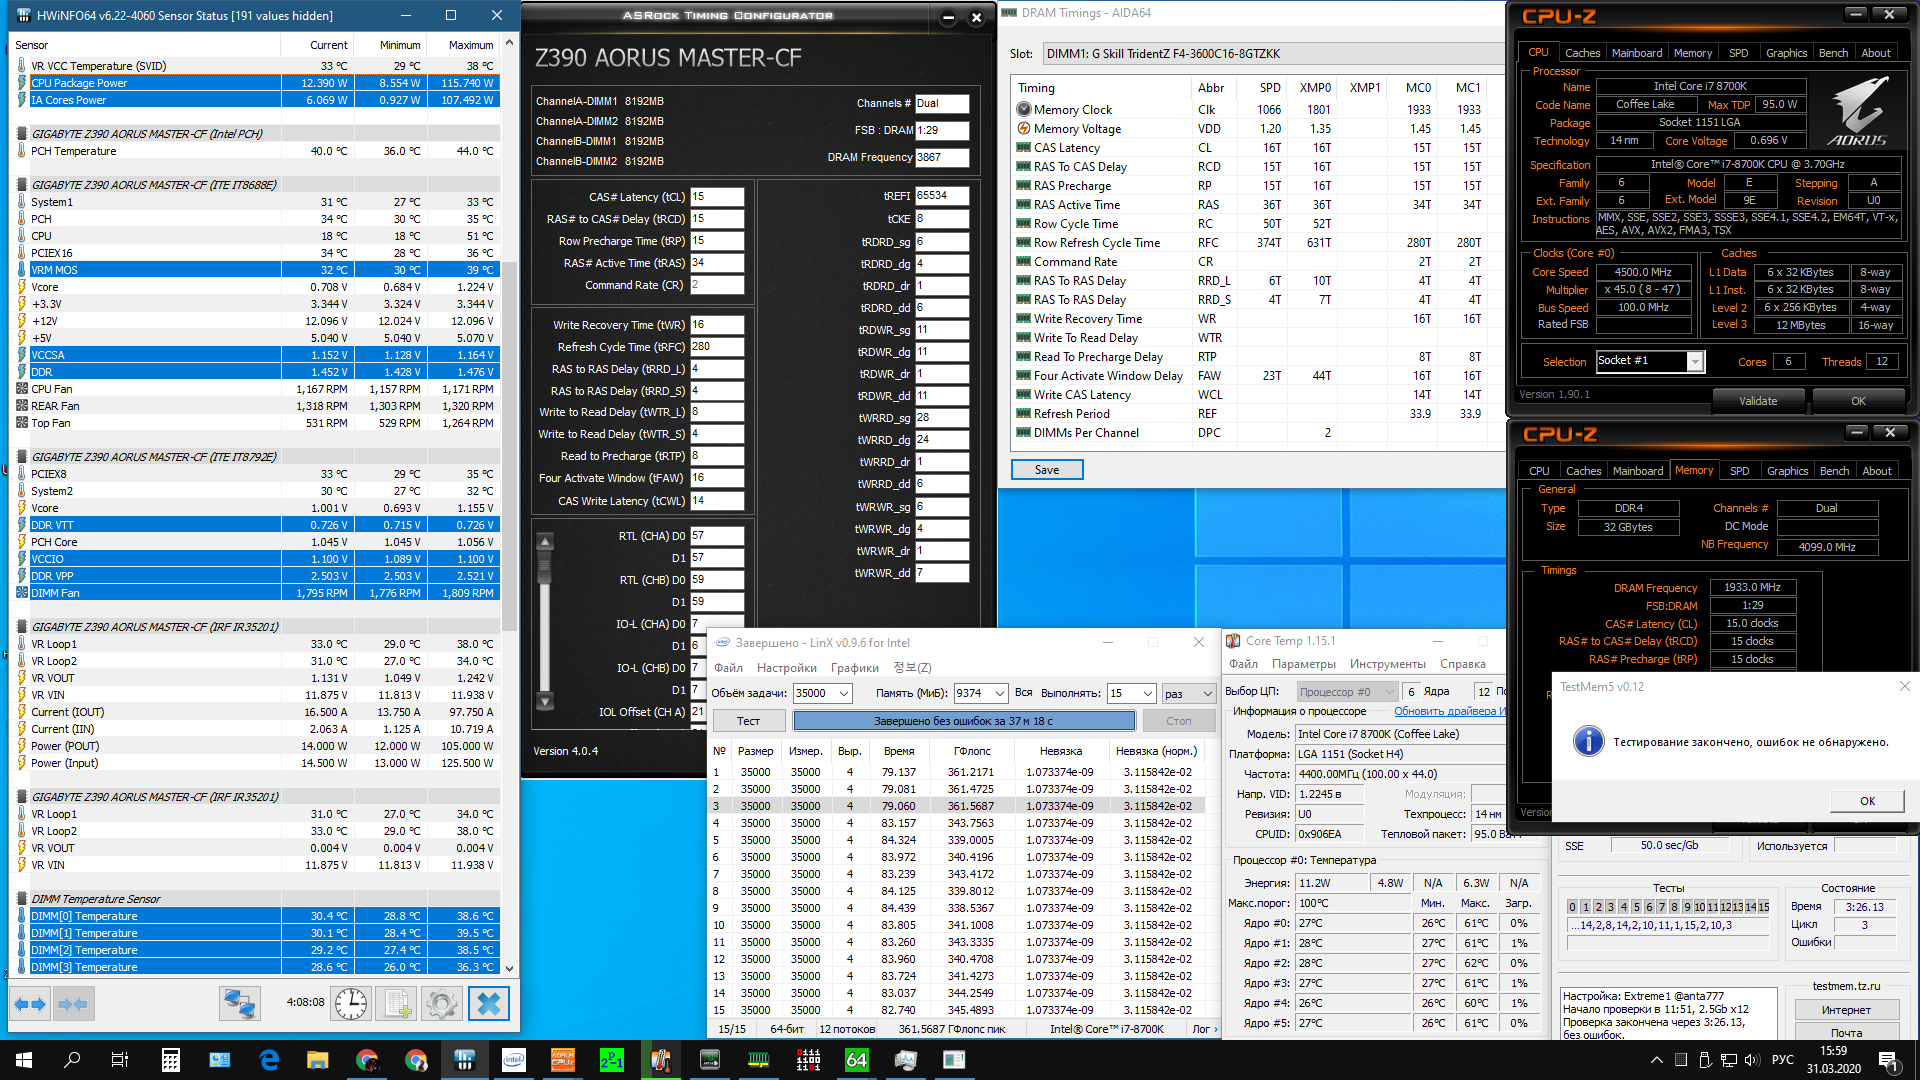Switch to CPU-Z Mainboard tab in top window
The height and width of the screenshot is (1080, 1920).
click(x=1636, y=53)
